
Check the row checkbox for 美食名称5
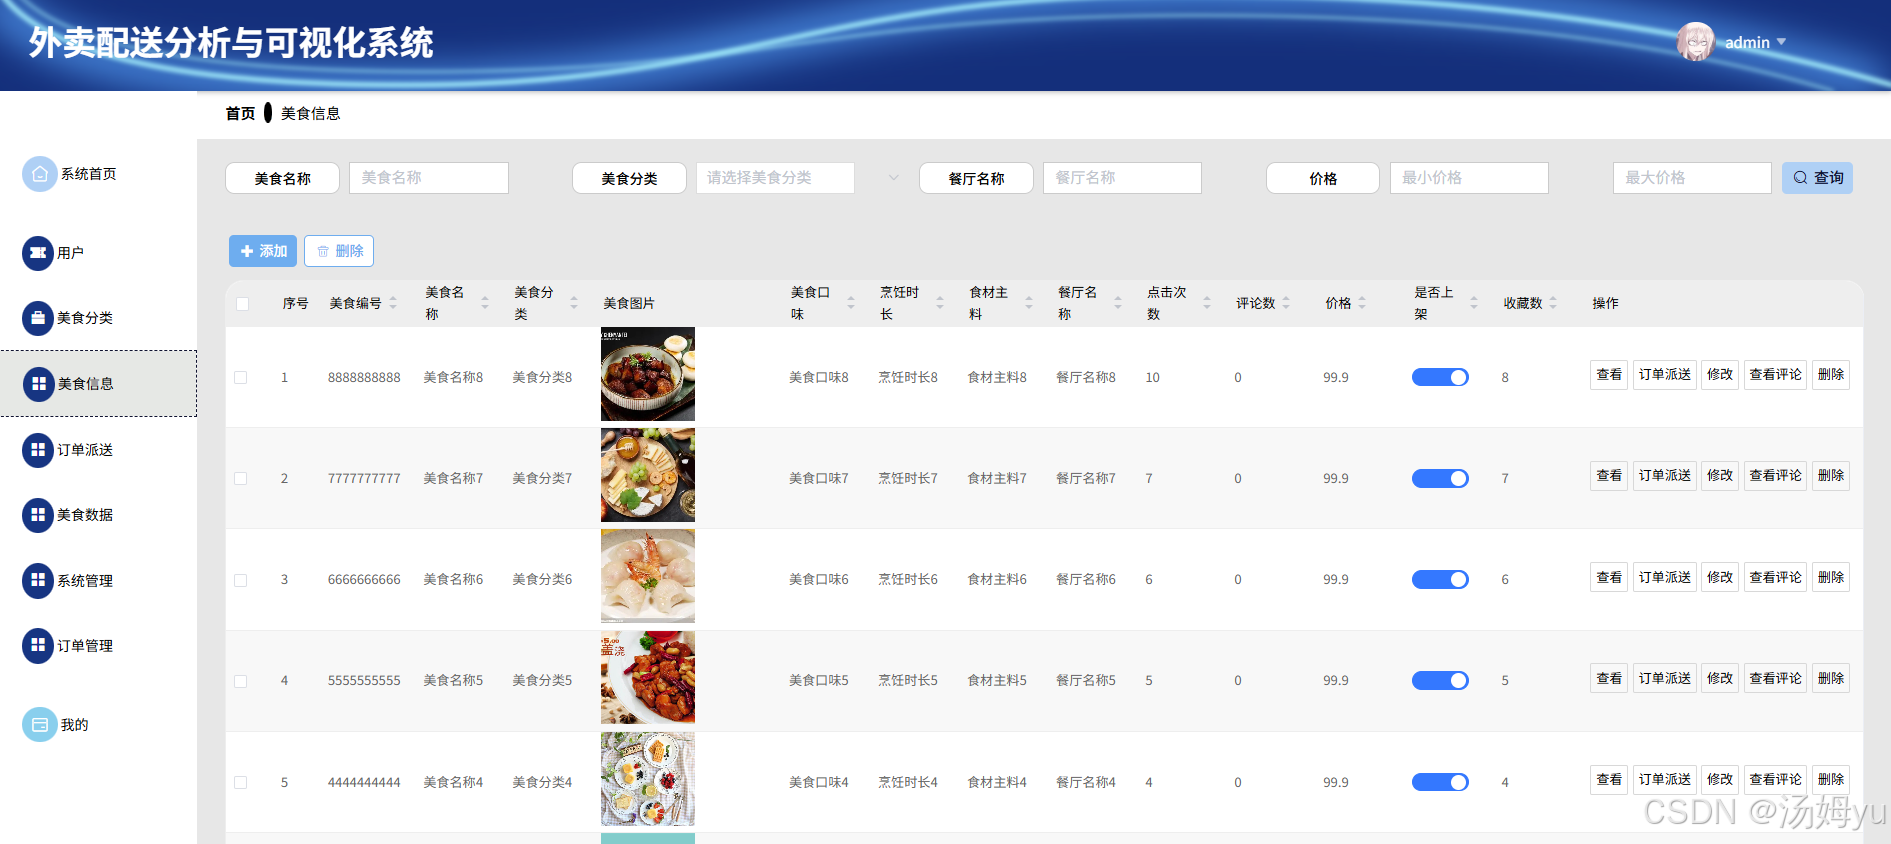pos(241,681)
